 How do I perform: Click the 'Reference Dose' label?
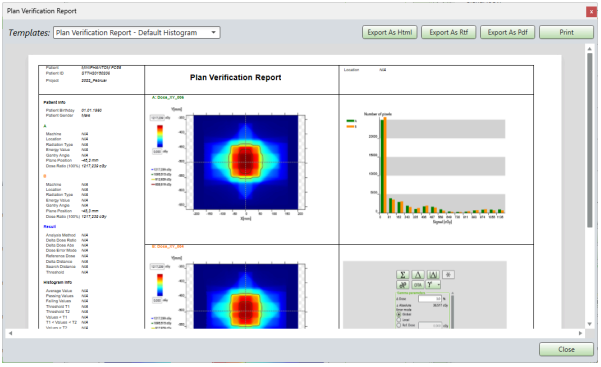pos(60,256)
